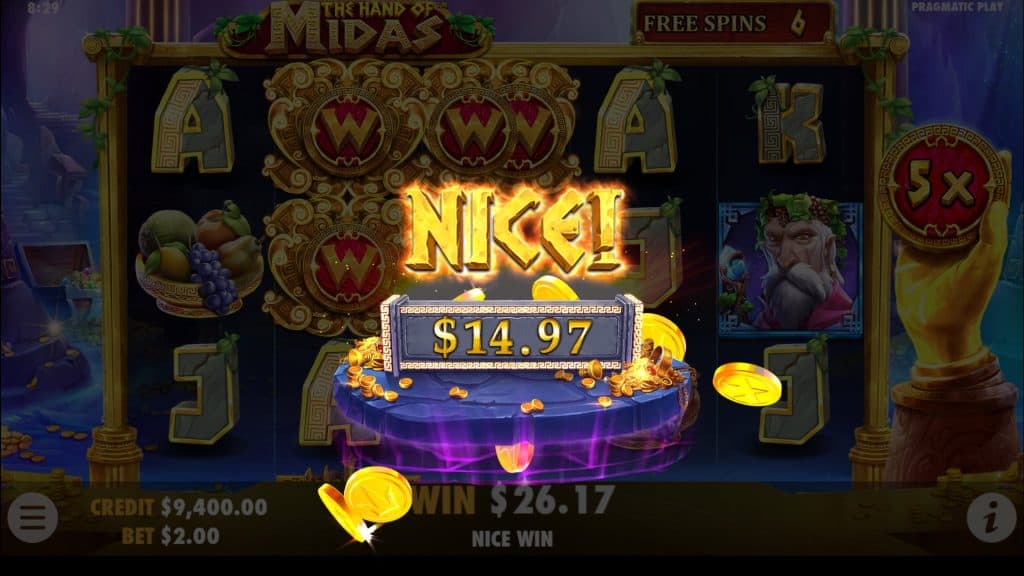The height and width of the screenshot is (576, 1024).
Task: Click the flying gold coin by the platform
Action: (746, 385)
